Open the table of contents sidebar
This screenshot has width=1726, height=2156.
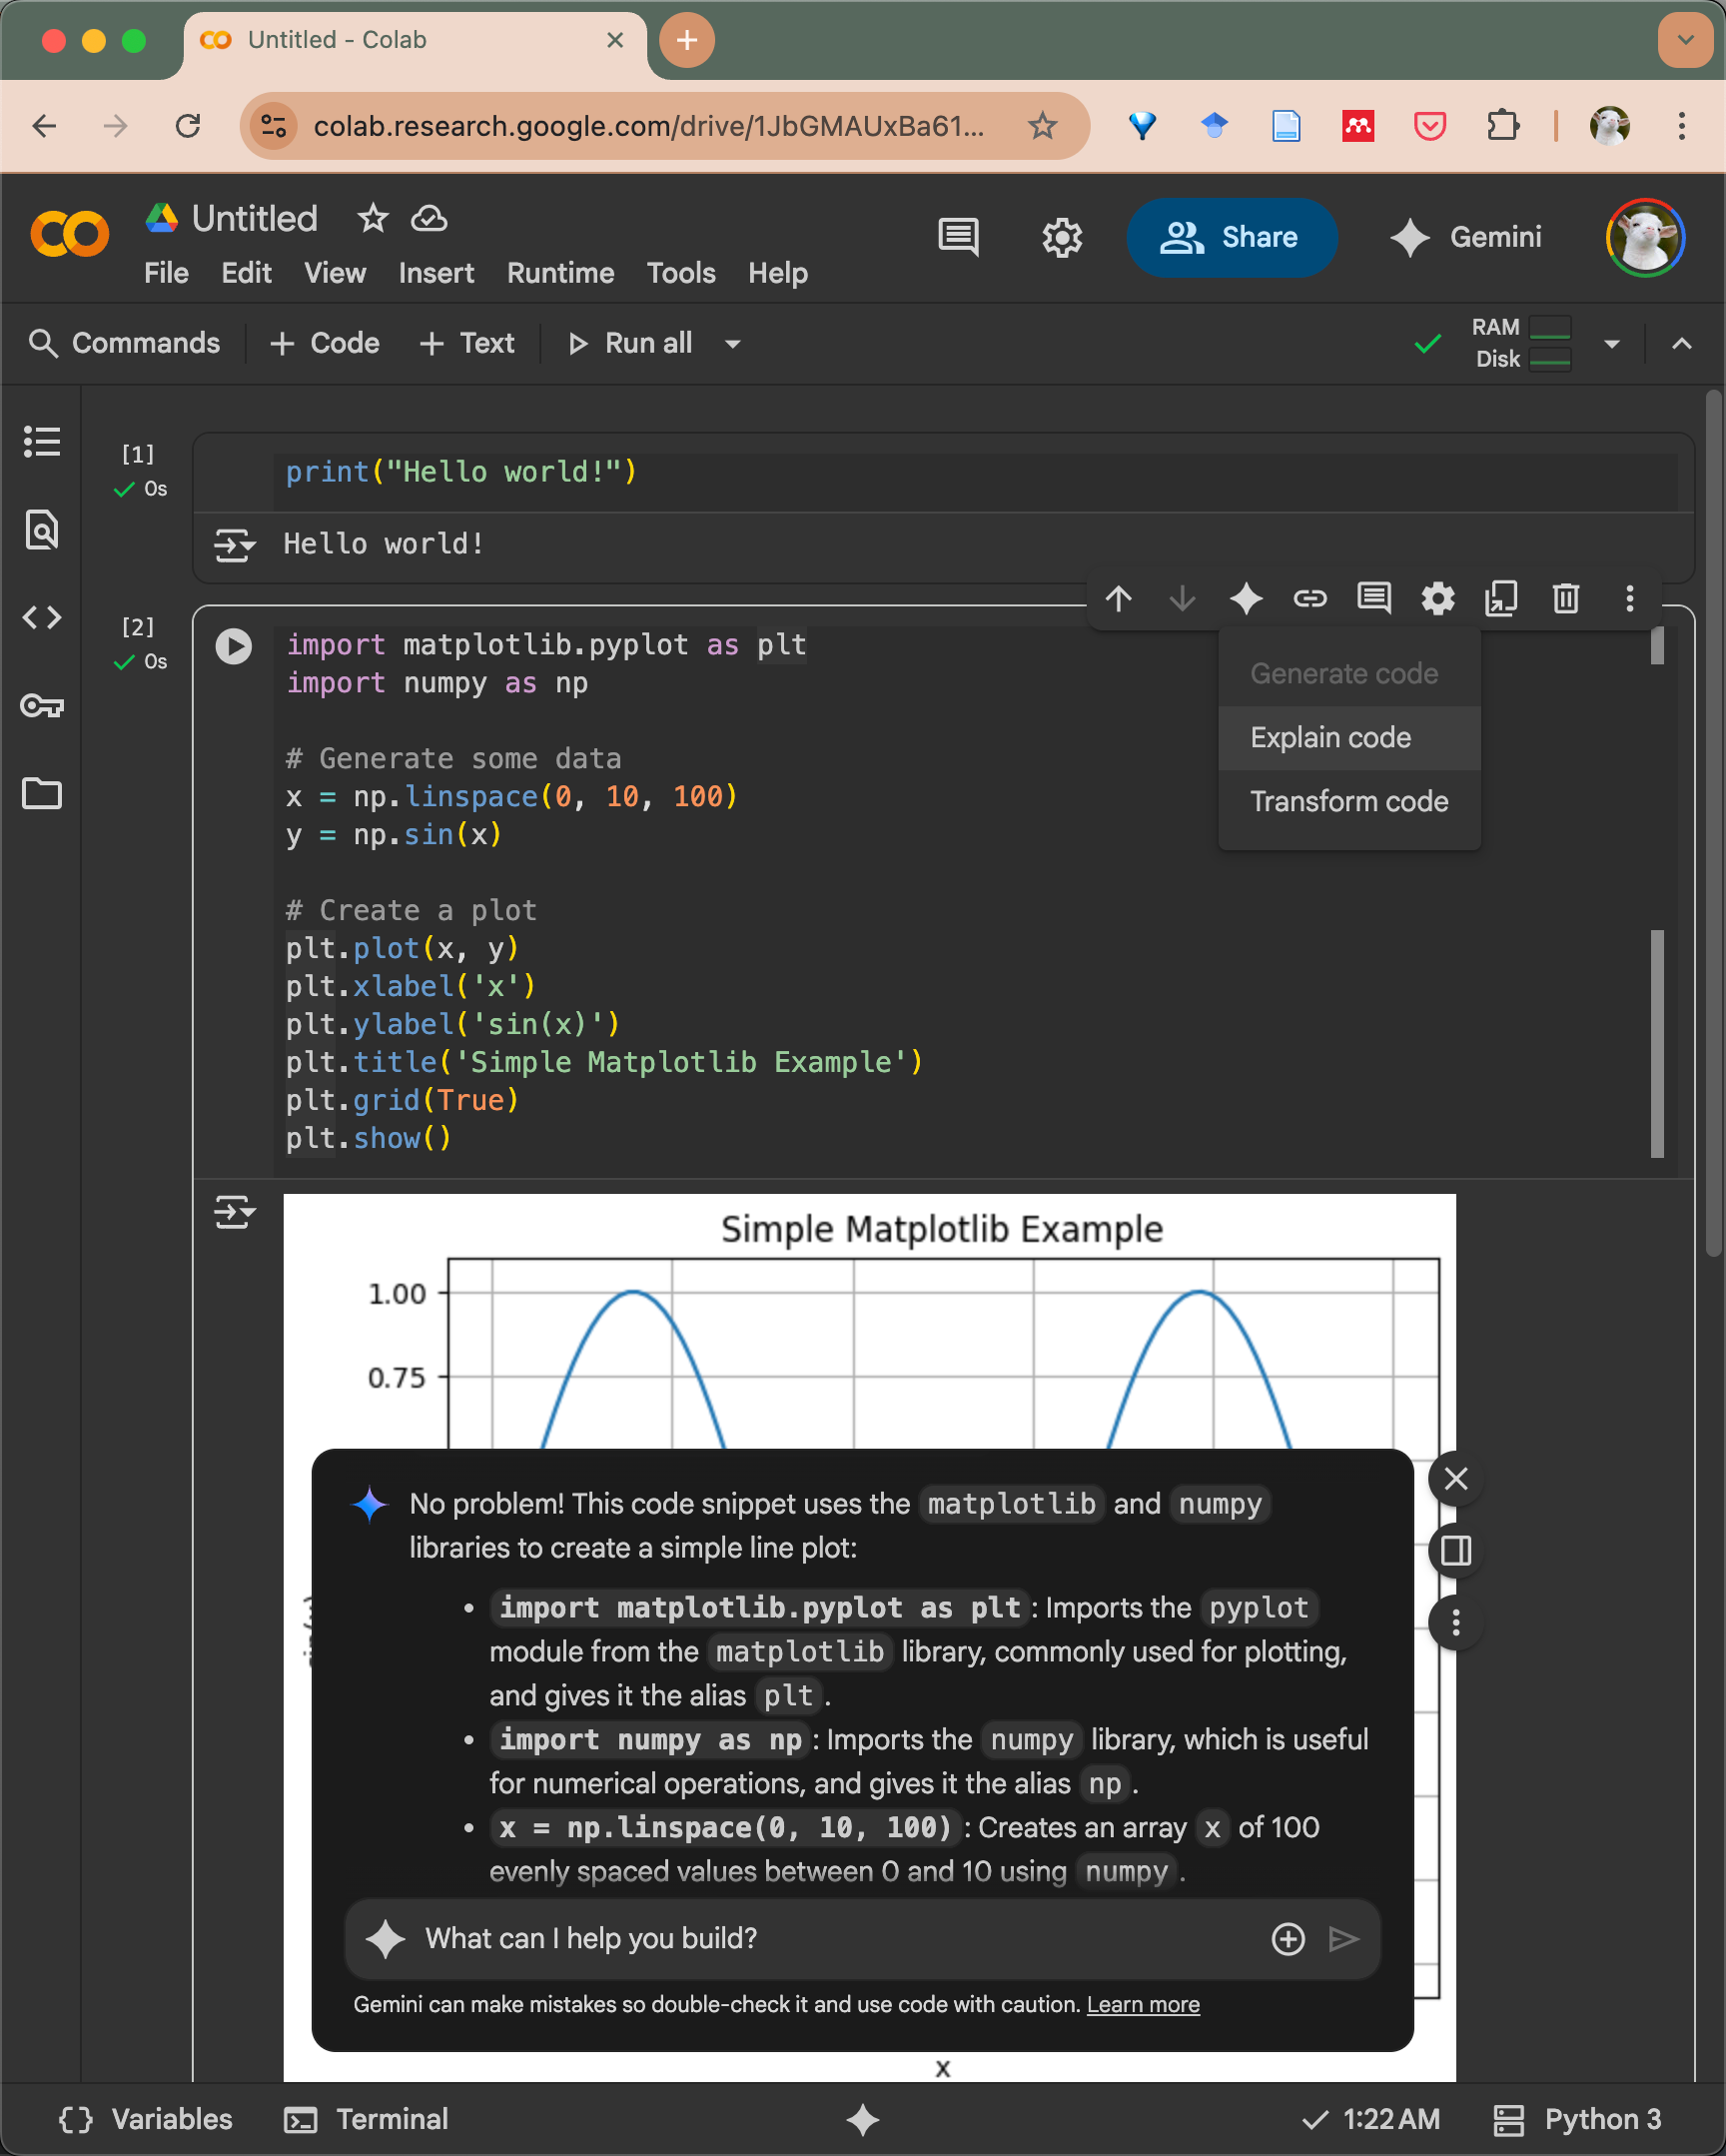coord(41,441)
